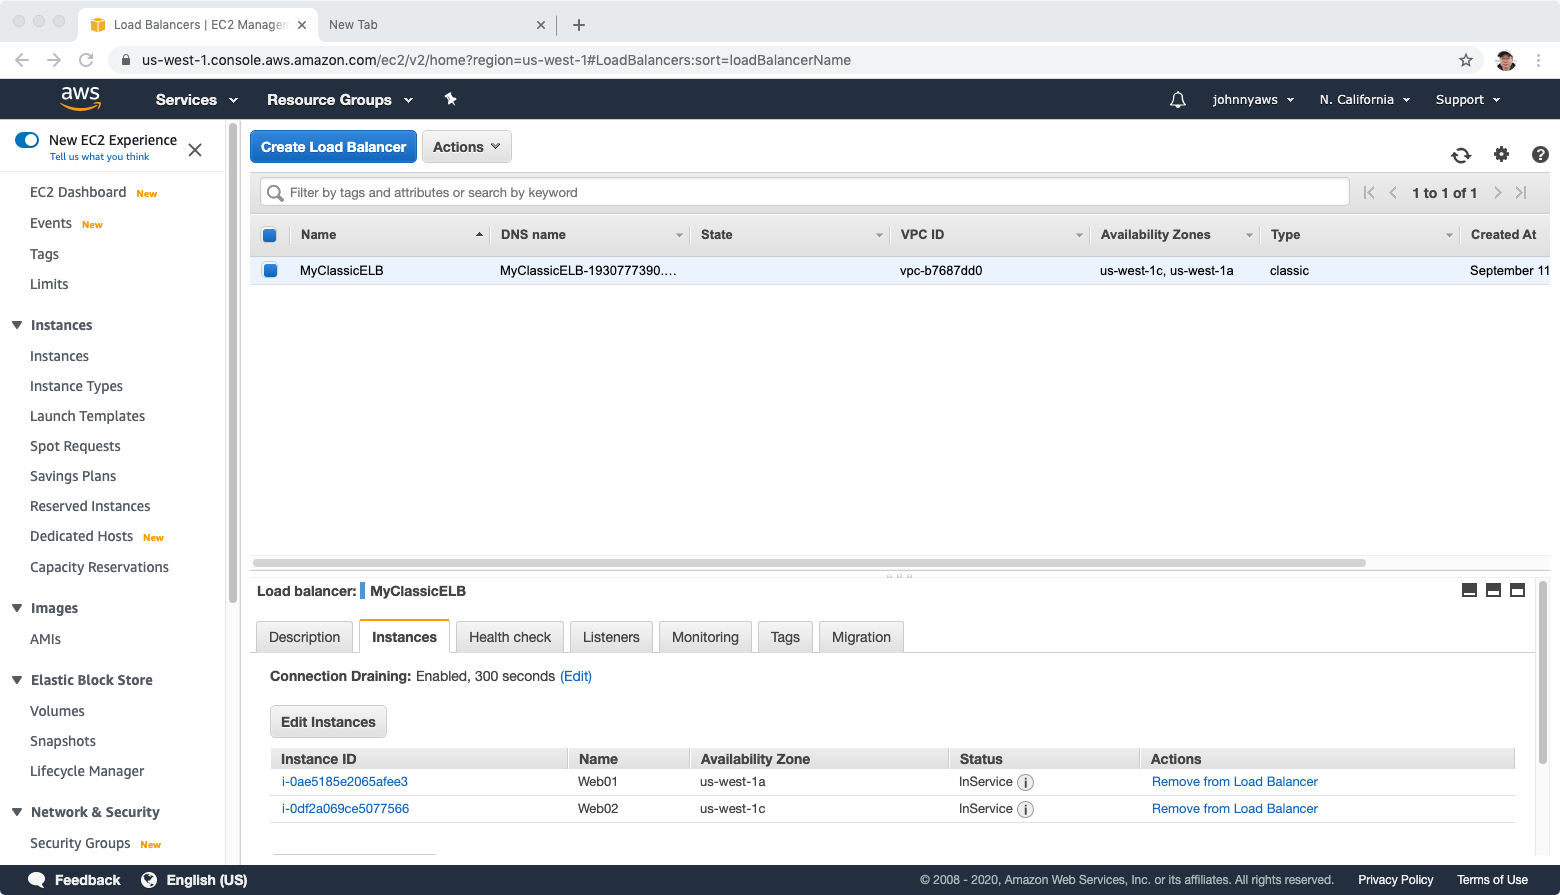Click the pin shortcut icon in navbar
This screenshot has width=1560, height=895.
click(450, 99)
